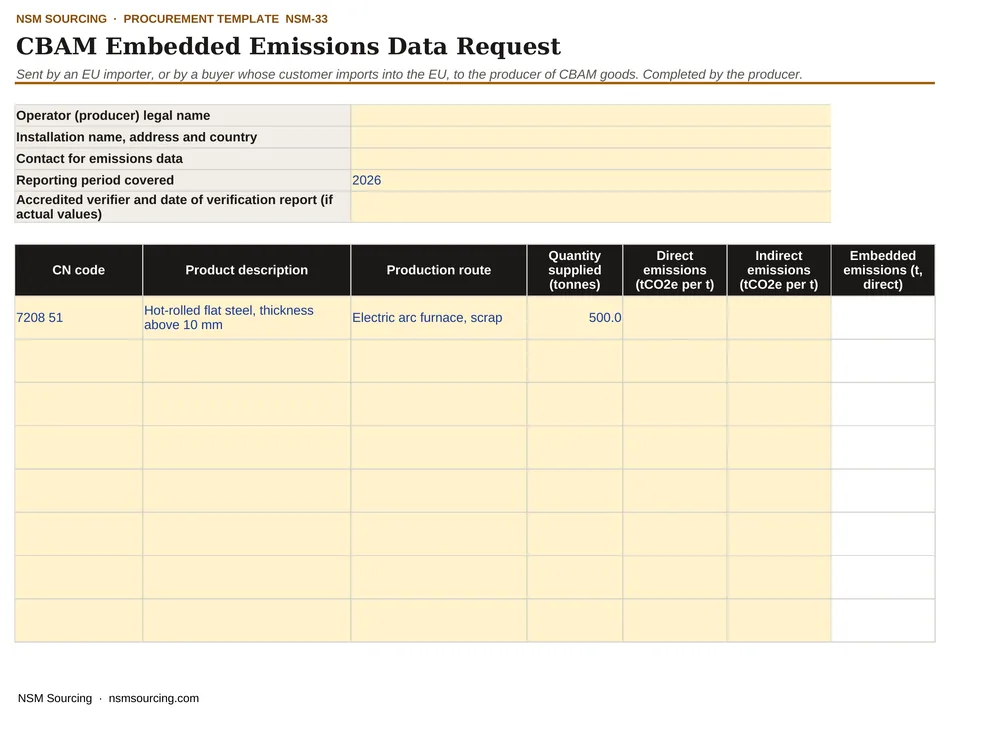Click the Operator legal name input field
1000x750 pixels.
coord(591,115)
